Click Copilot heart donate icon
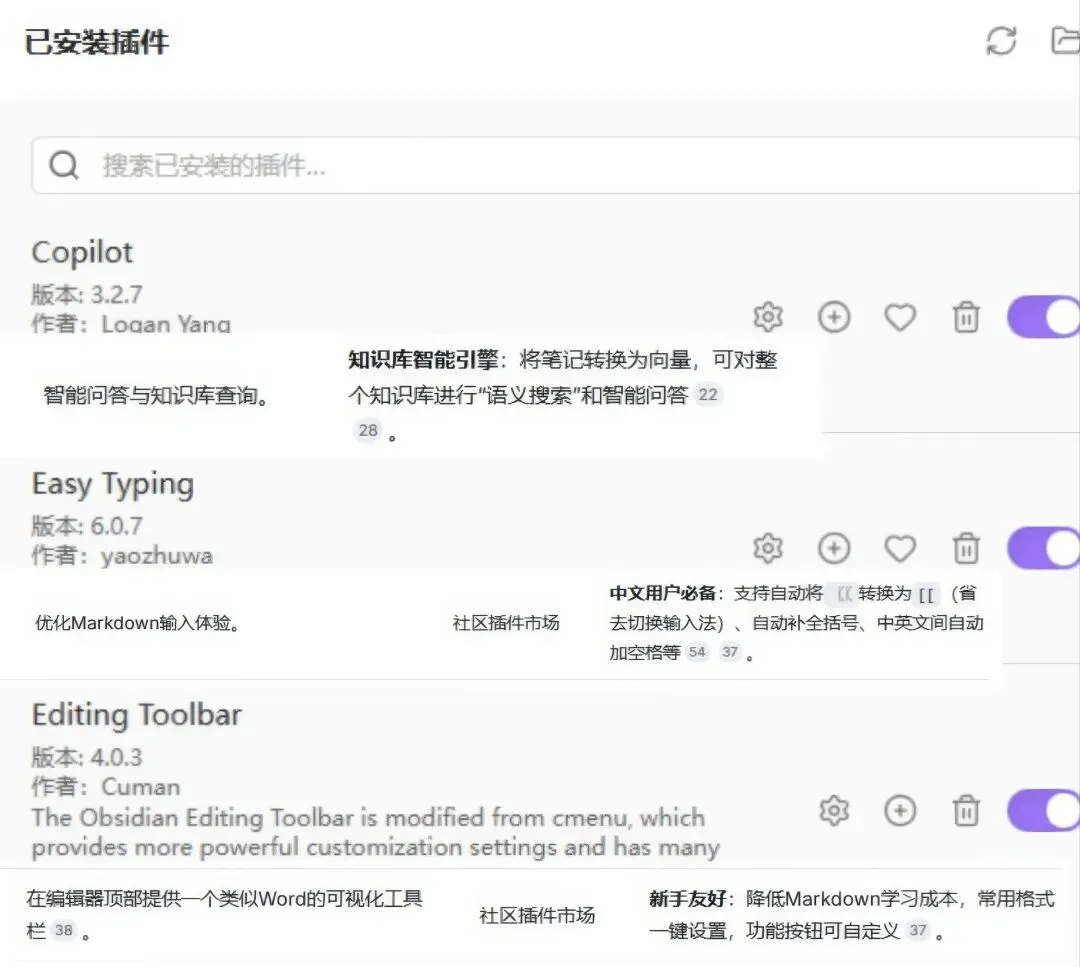The width and height of the screenshot is (1080, 967). pyautogui.click(x=900, y=318)
